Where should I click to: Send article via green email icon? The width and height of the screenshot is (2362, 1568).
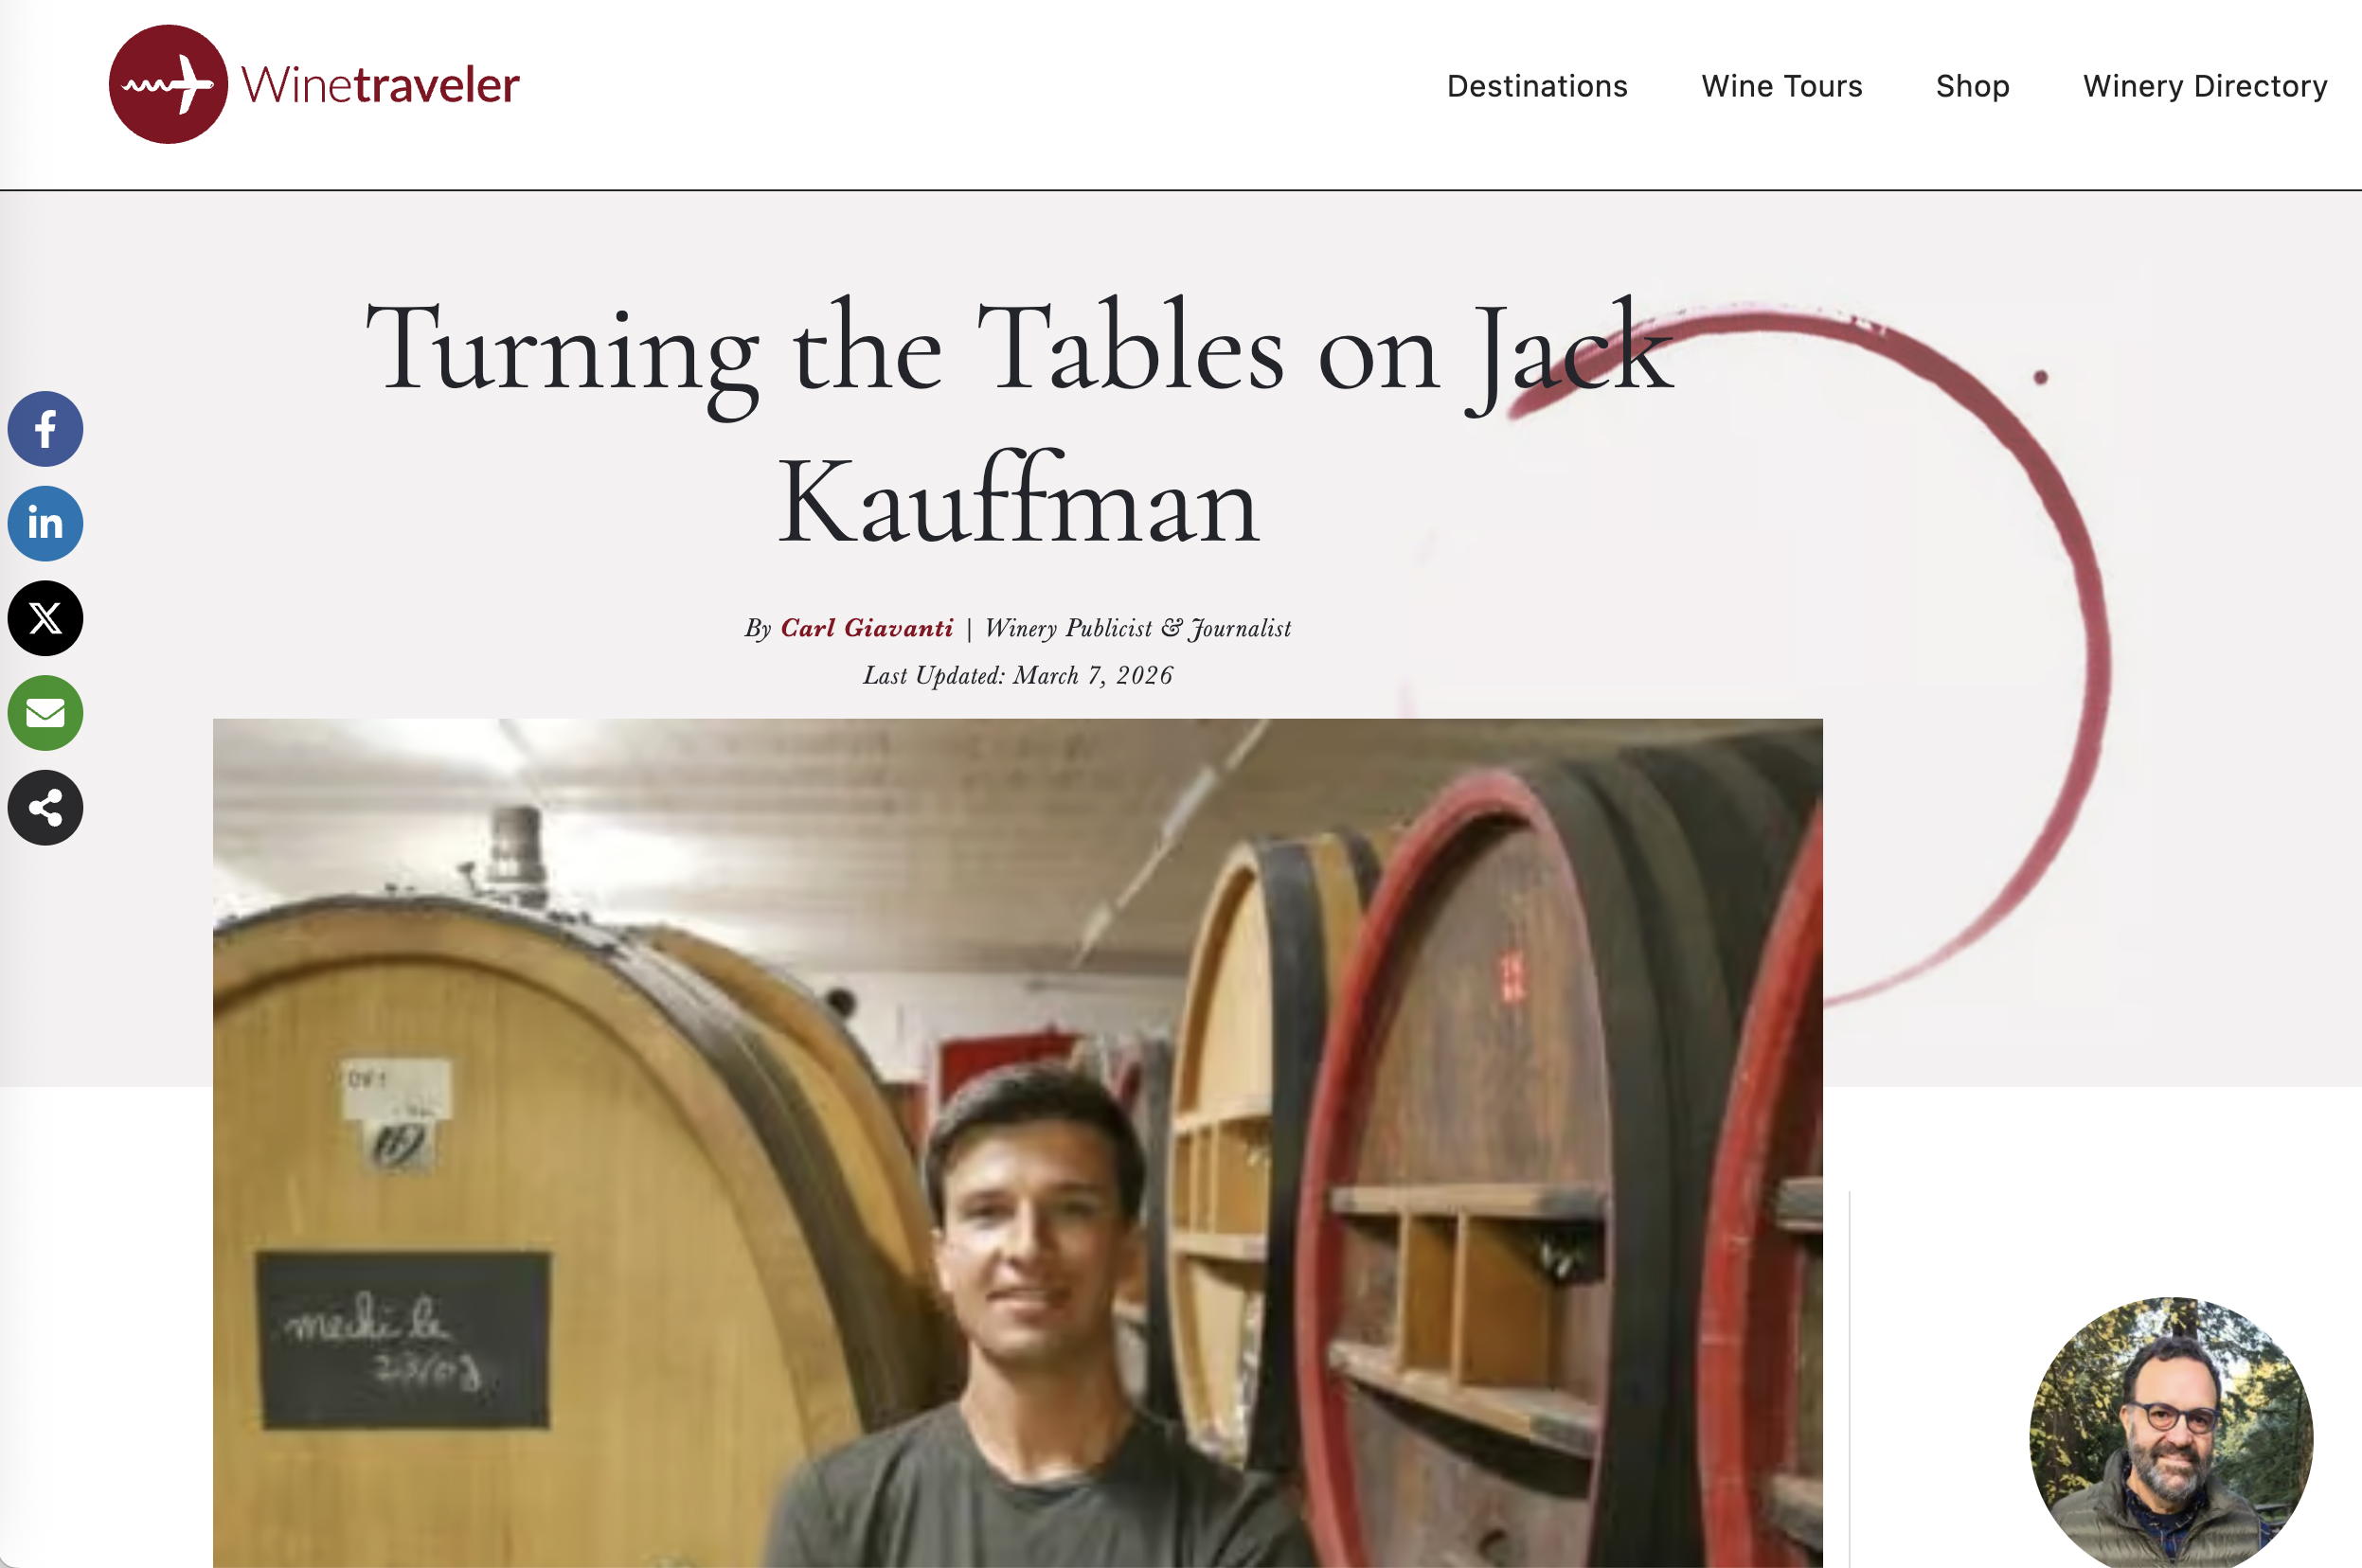(x=45, y=713)
